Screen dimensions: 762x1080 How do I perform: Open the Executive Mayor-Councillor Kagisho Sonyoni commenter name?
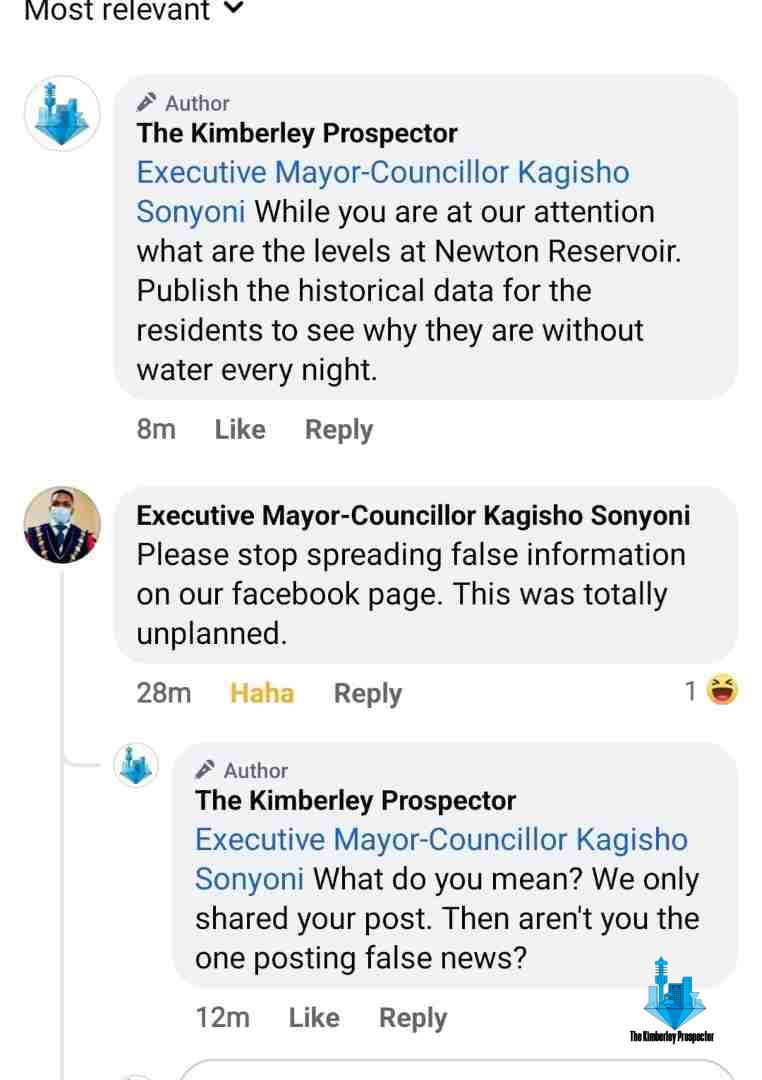(413, 515)
